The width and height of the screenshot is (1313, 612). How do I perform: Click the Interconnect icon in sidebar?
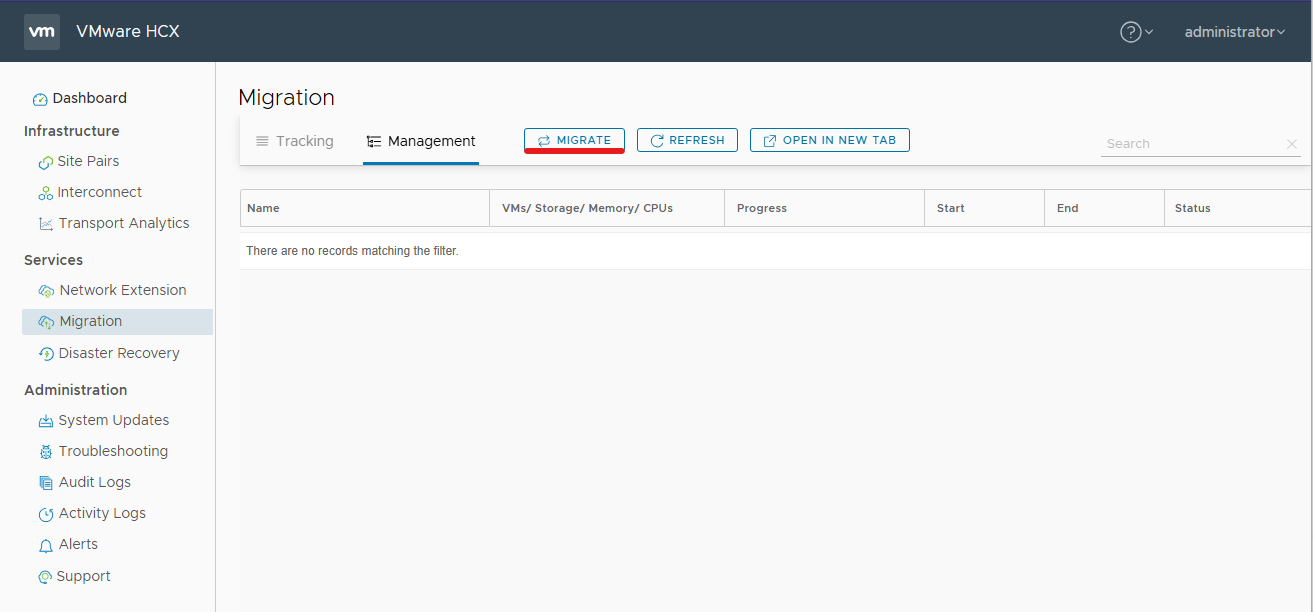pyautogui.click(x=45, y=193)
